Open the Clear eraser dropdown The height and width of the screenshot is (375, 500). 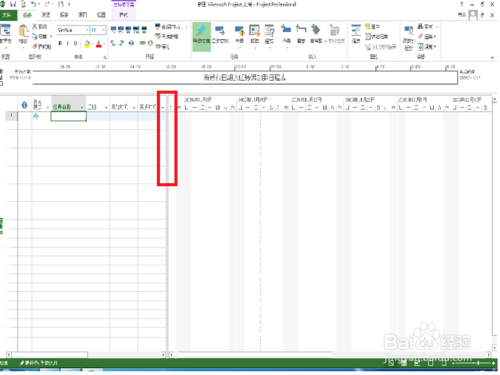point(427,36)
